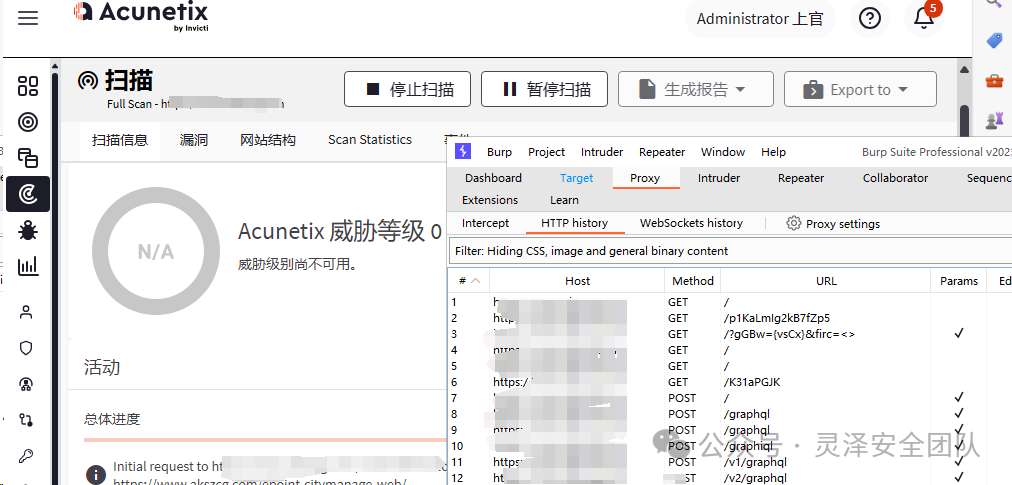This screenshot has height=485, width=1012.
Task: Open Users person icon in sidebar
Action: 26,313
